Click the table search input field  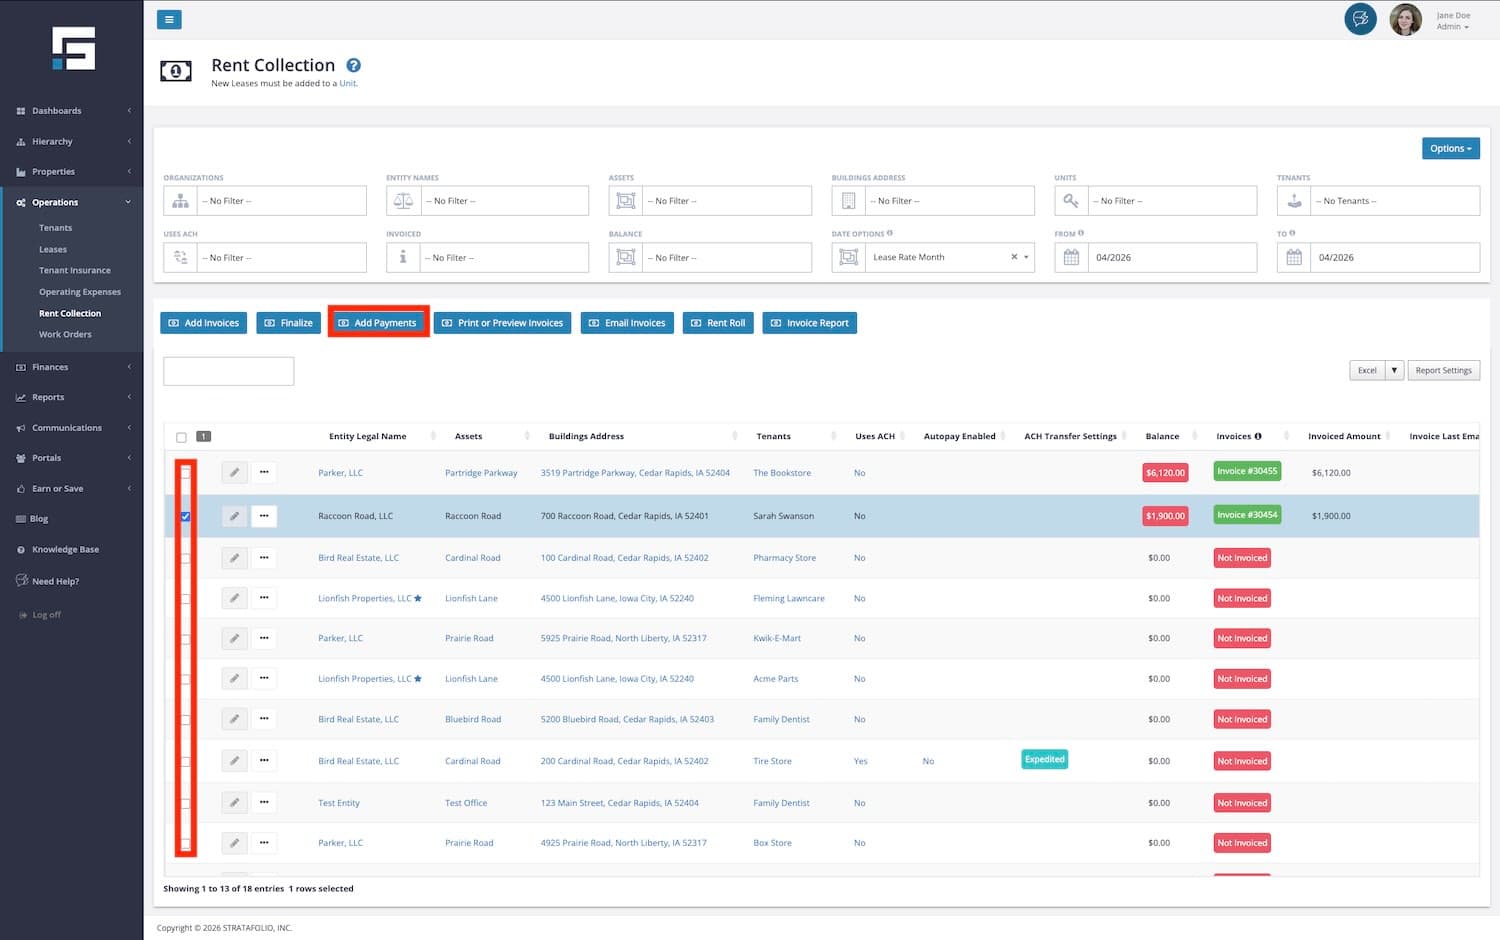(228, 371)
